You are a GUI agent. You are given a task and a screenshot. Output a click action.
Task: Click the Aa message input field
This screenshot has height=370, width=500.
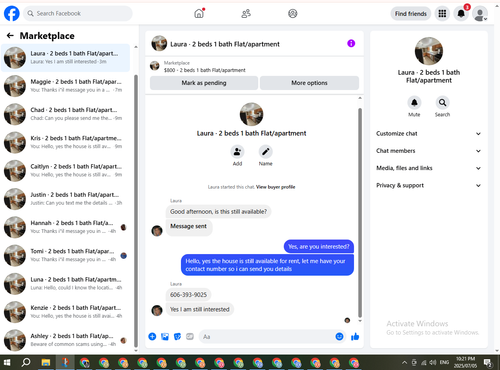pyautogui.click(x=273, y=337)
